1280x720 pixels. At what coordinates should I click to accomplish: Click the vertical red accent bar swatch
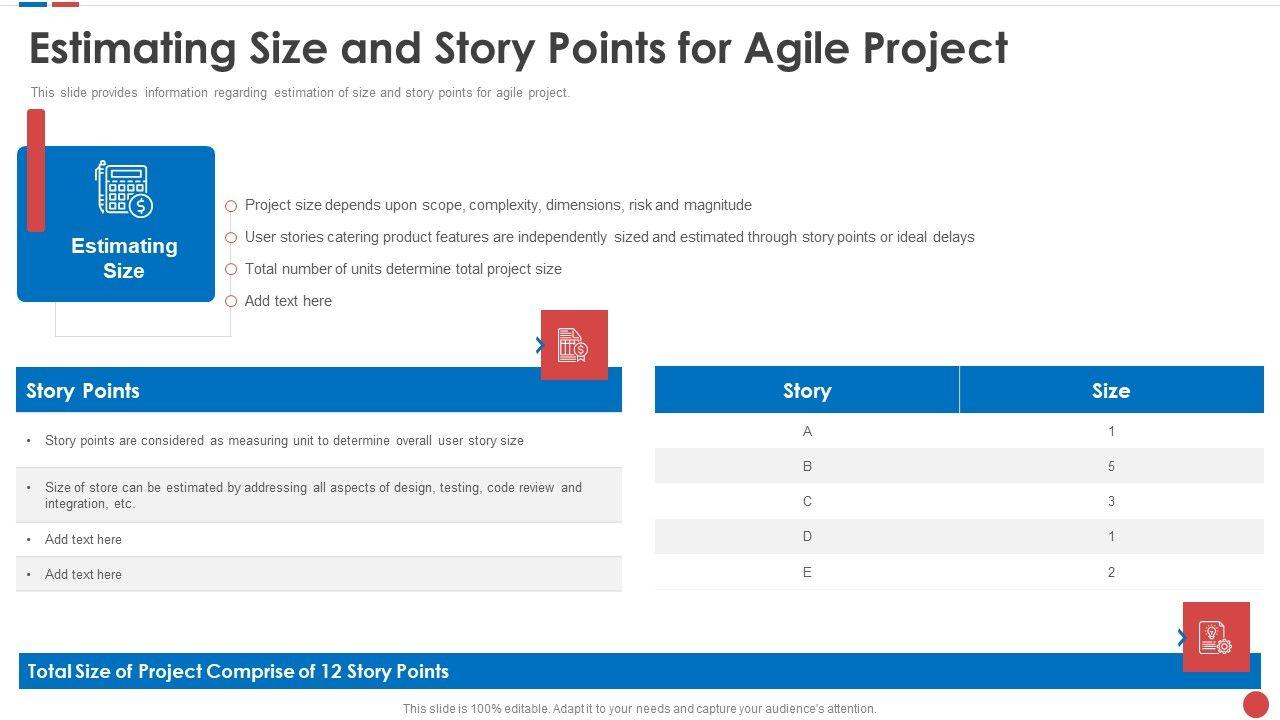(x=36, y=170)
